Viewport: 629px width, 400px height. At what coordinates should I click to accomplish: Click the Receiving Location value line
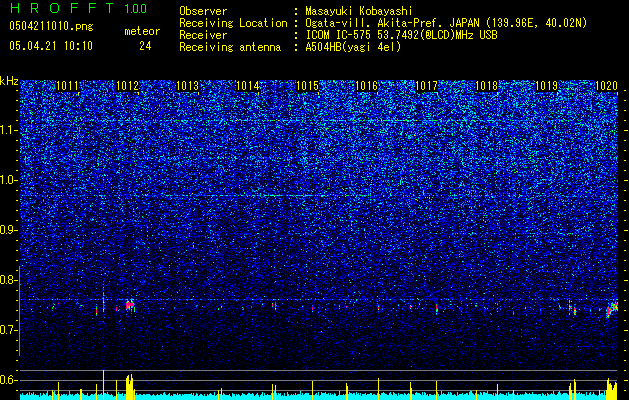point(446,23)
